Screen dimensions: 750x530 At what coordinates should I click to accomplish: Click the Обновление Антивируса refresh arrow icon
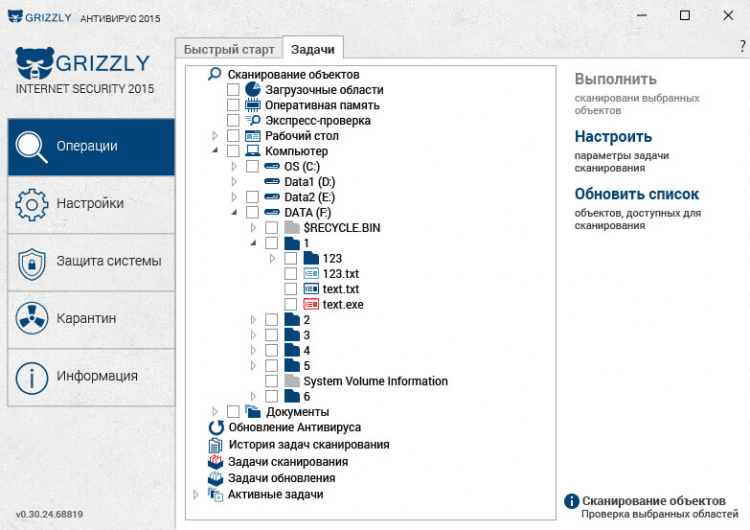pos(216,427)
